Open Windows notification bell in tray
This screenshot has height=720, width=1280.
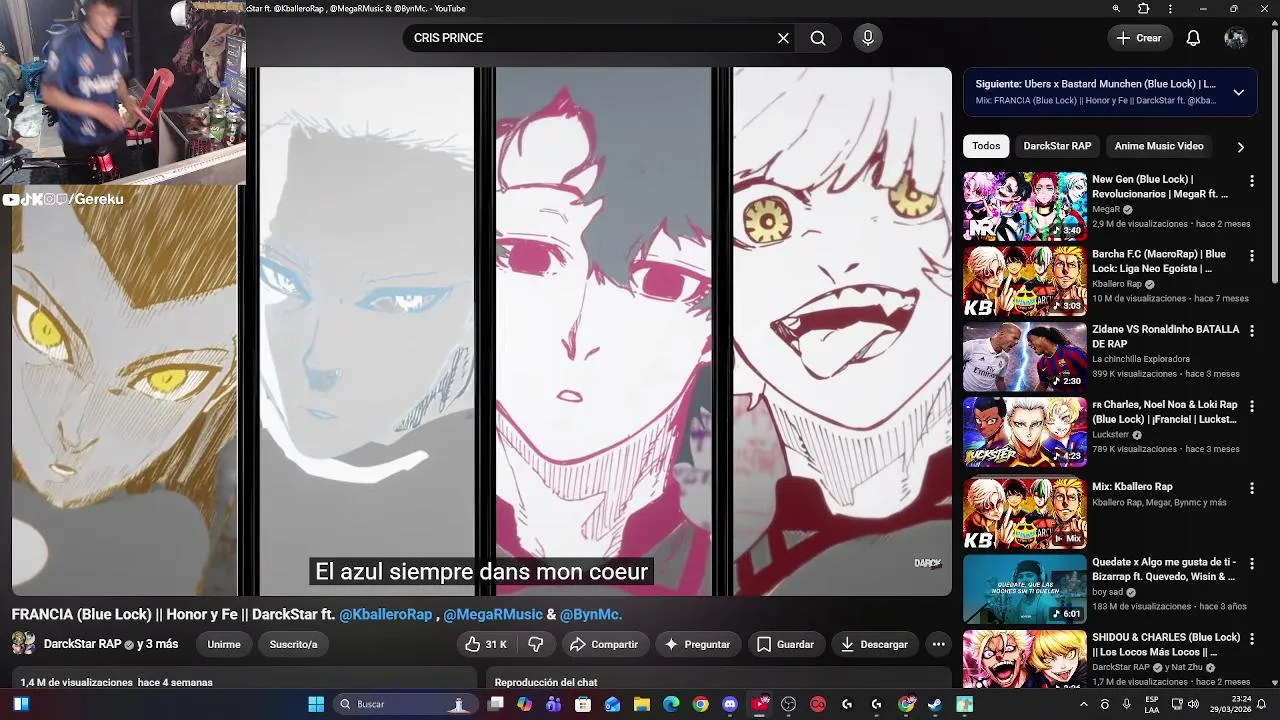(x=1262, y=704)
